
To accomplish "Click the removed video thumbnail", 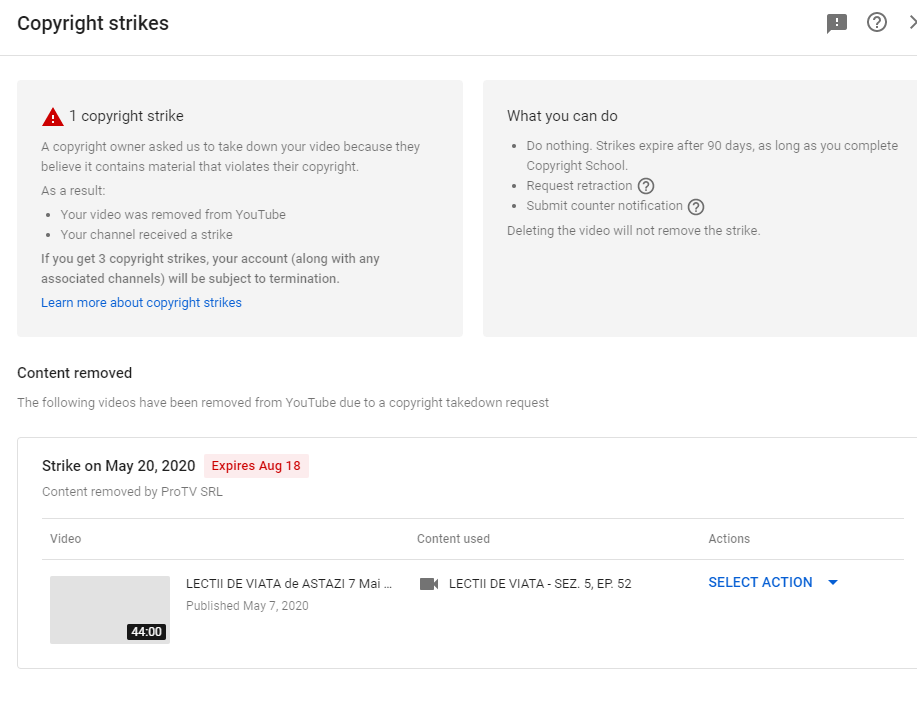I will click(110, 610).
